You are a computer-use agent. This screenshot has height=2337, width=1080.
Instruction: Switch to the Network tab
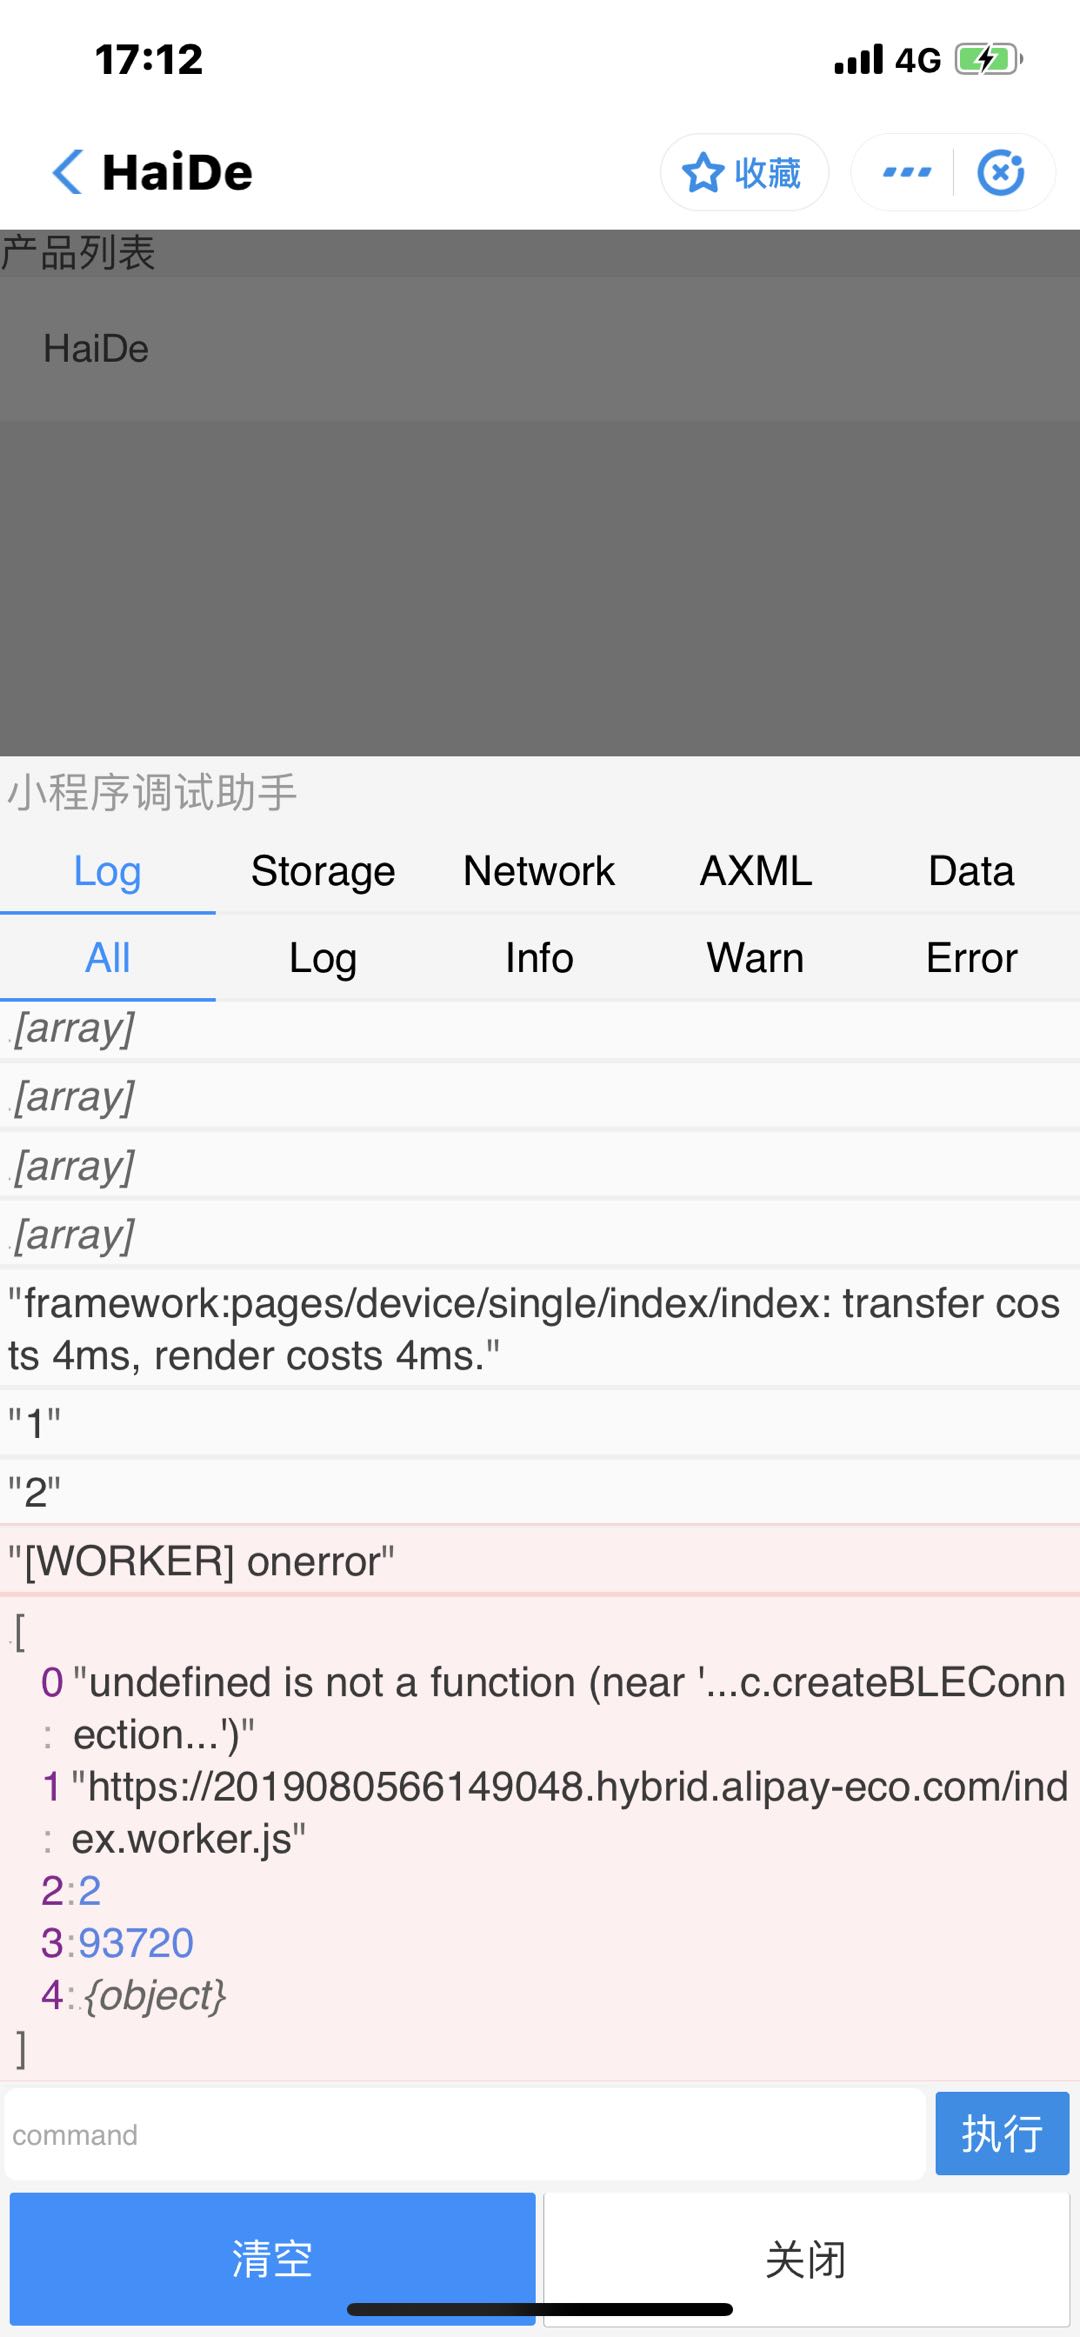539,871
